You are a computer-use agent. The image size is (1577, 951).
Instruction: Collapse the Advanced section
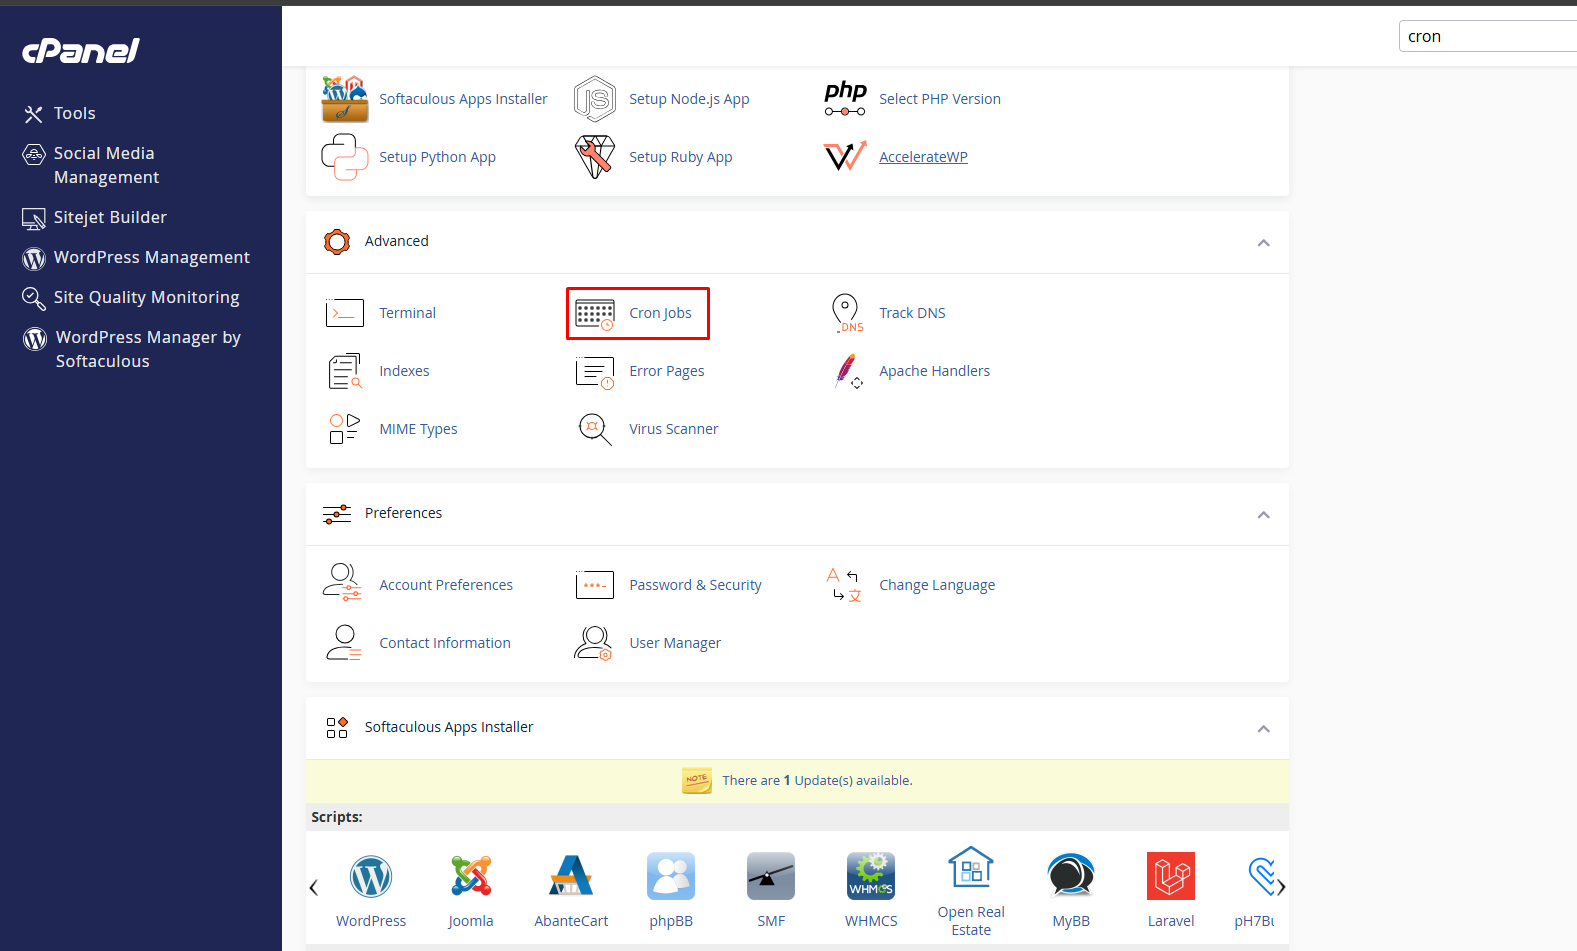tap(1264, 243)
